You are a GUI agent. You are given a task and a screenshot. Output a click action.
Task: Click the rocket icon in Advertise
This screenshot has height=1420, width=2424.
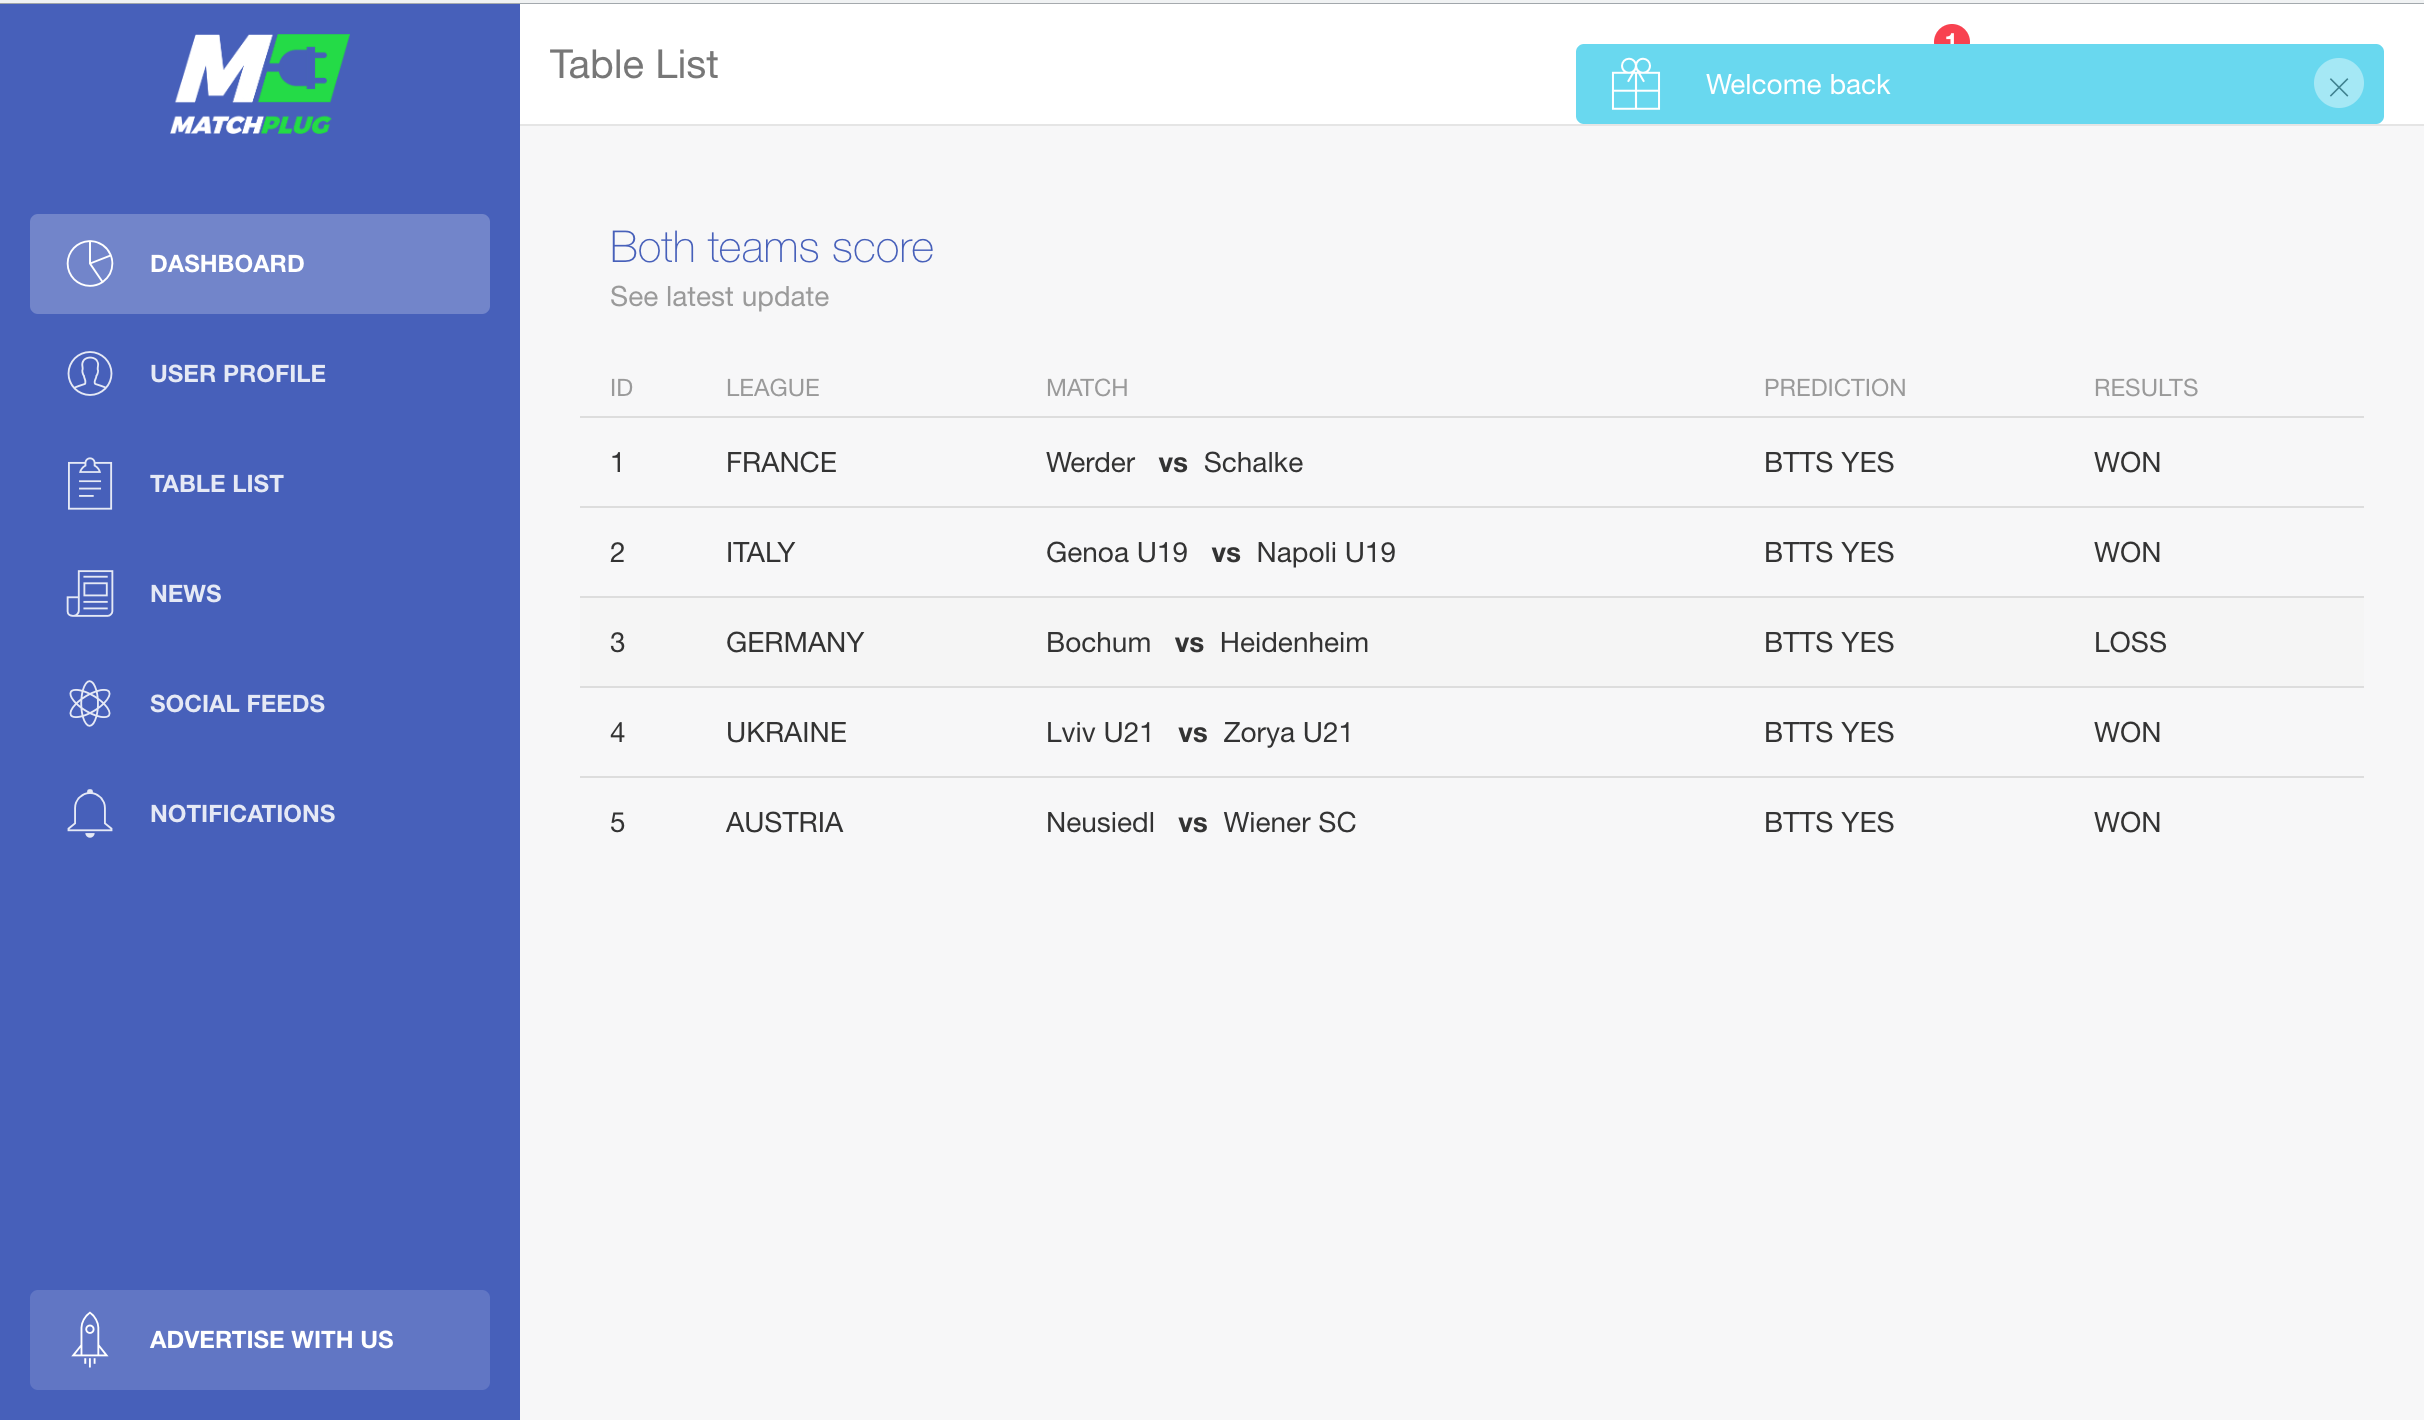pyautogui.click(x=90, y=1339)
